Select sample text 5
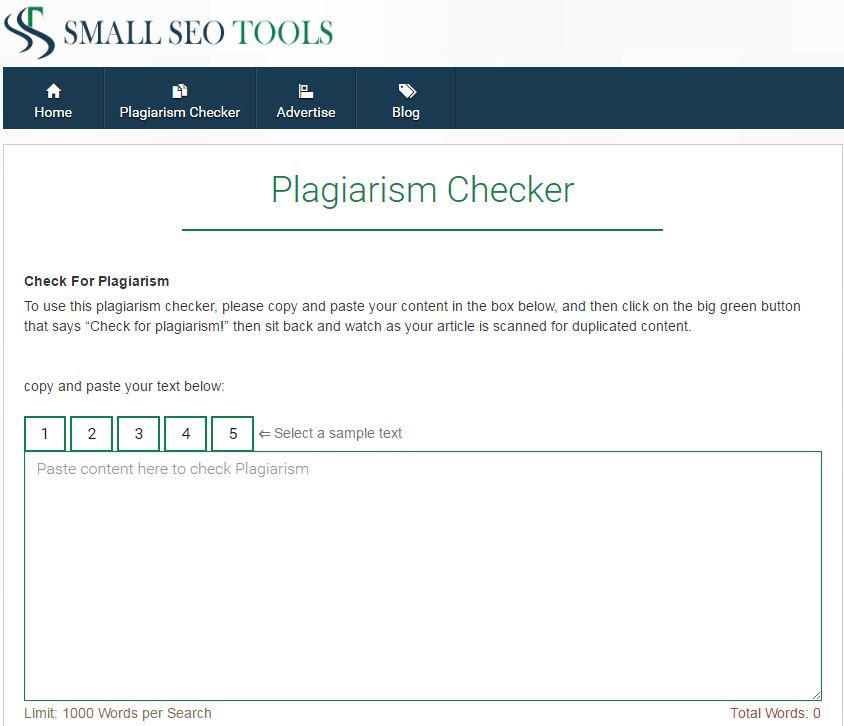844x726 pixels. 232,433
